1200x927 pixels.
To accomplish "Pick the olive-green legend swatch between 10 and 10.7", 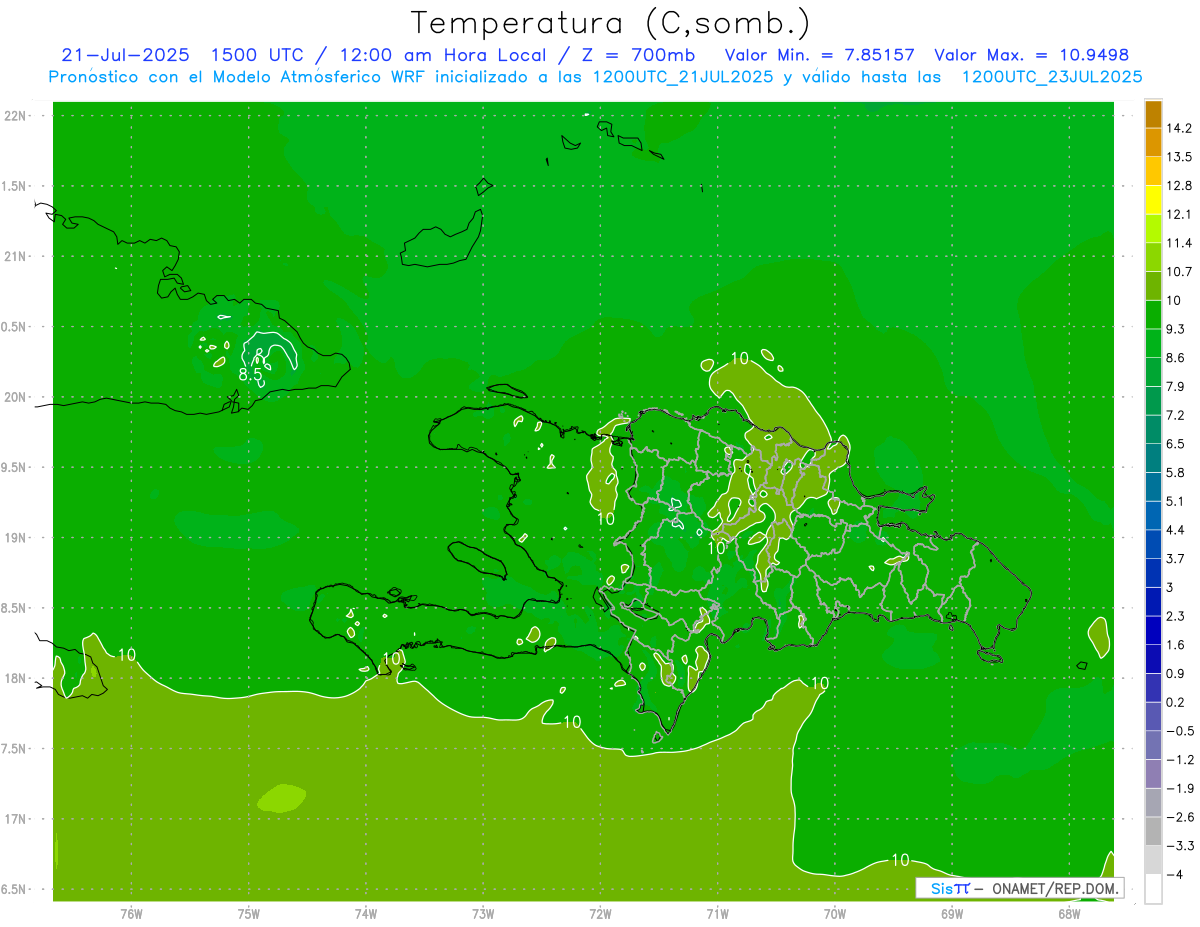I will click(x=1153, y=286).
